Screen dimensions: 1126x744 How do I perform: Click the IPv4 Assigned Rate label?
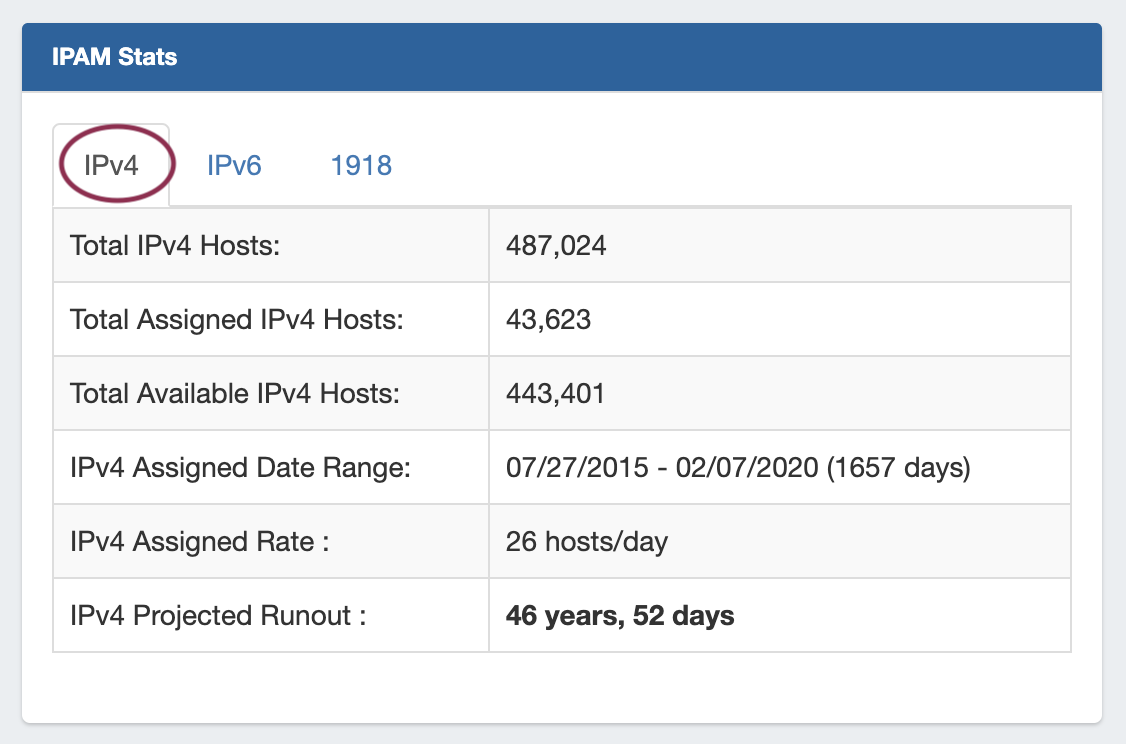(x=199, y=541)
